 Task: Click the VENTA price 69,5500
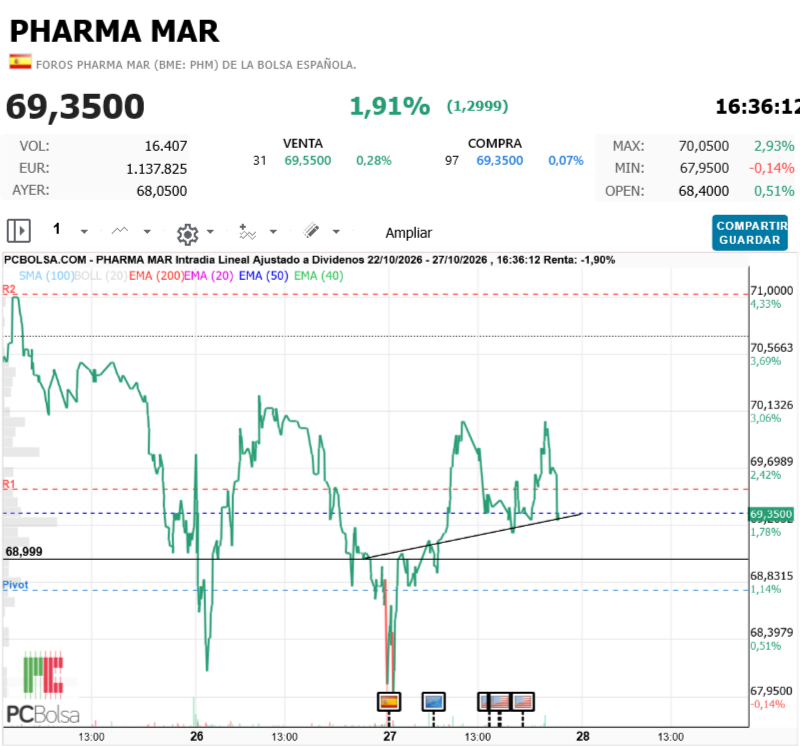(x=308, y=161)
